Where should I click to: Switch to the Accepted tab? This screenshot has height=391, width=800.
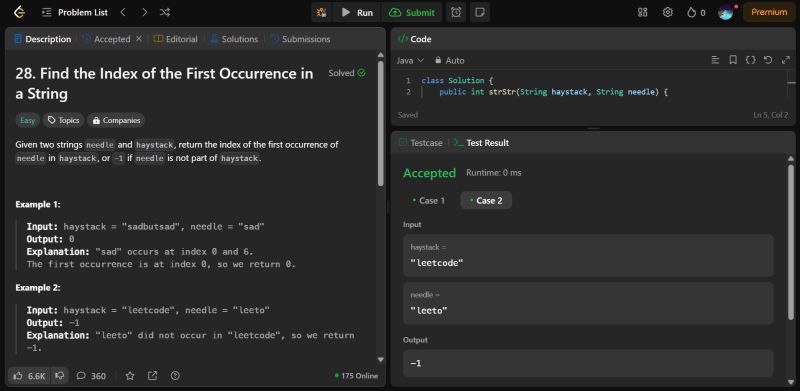pos(107,39)
